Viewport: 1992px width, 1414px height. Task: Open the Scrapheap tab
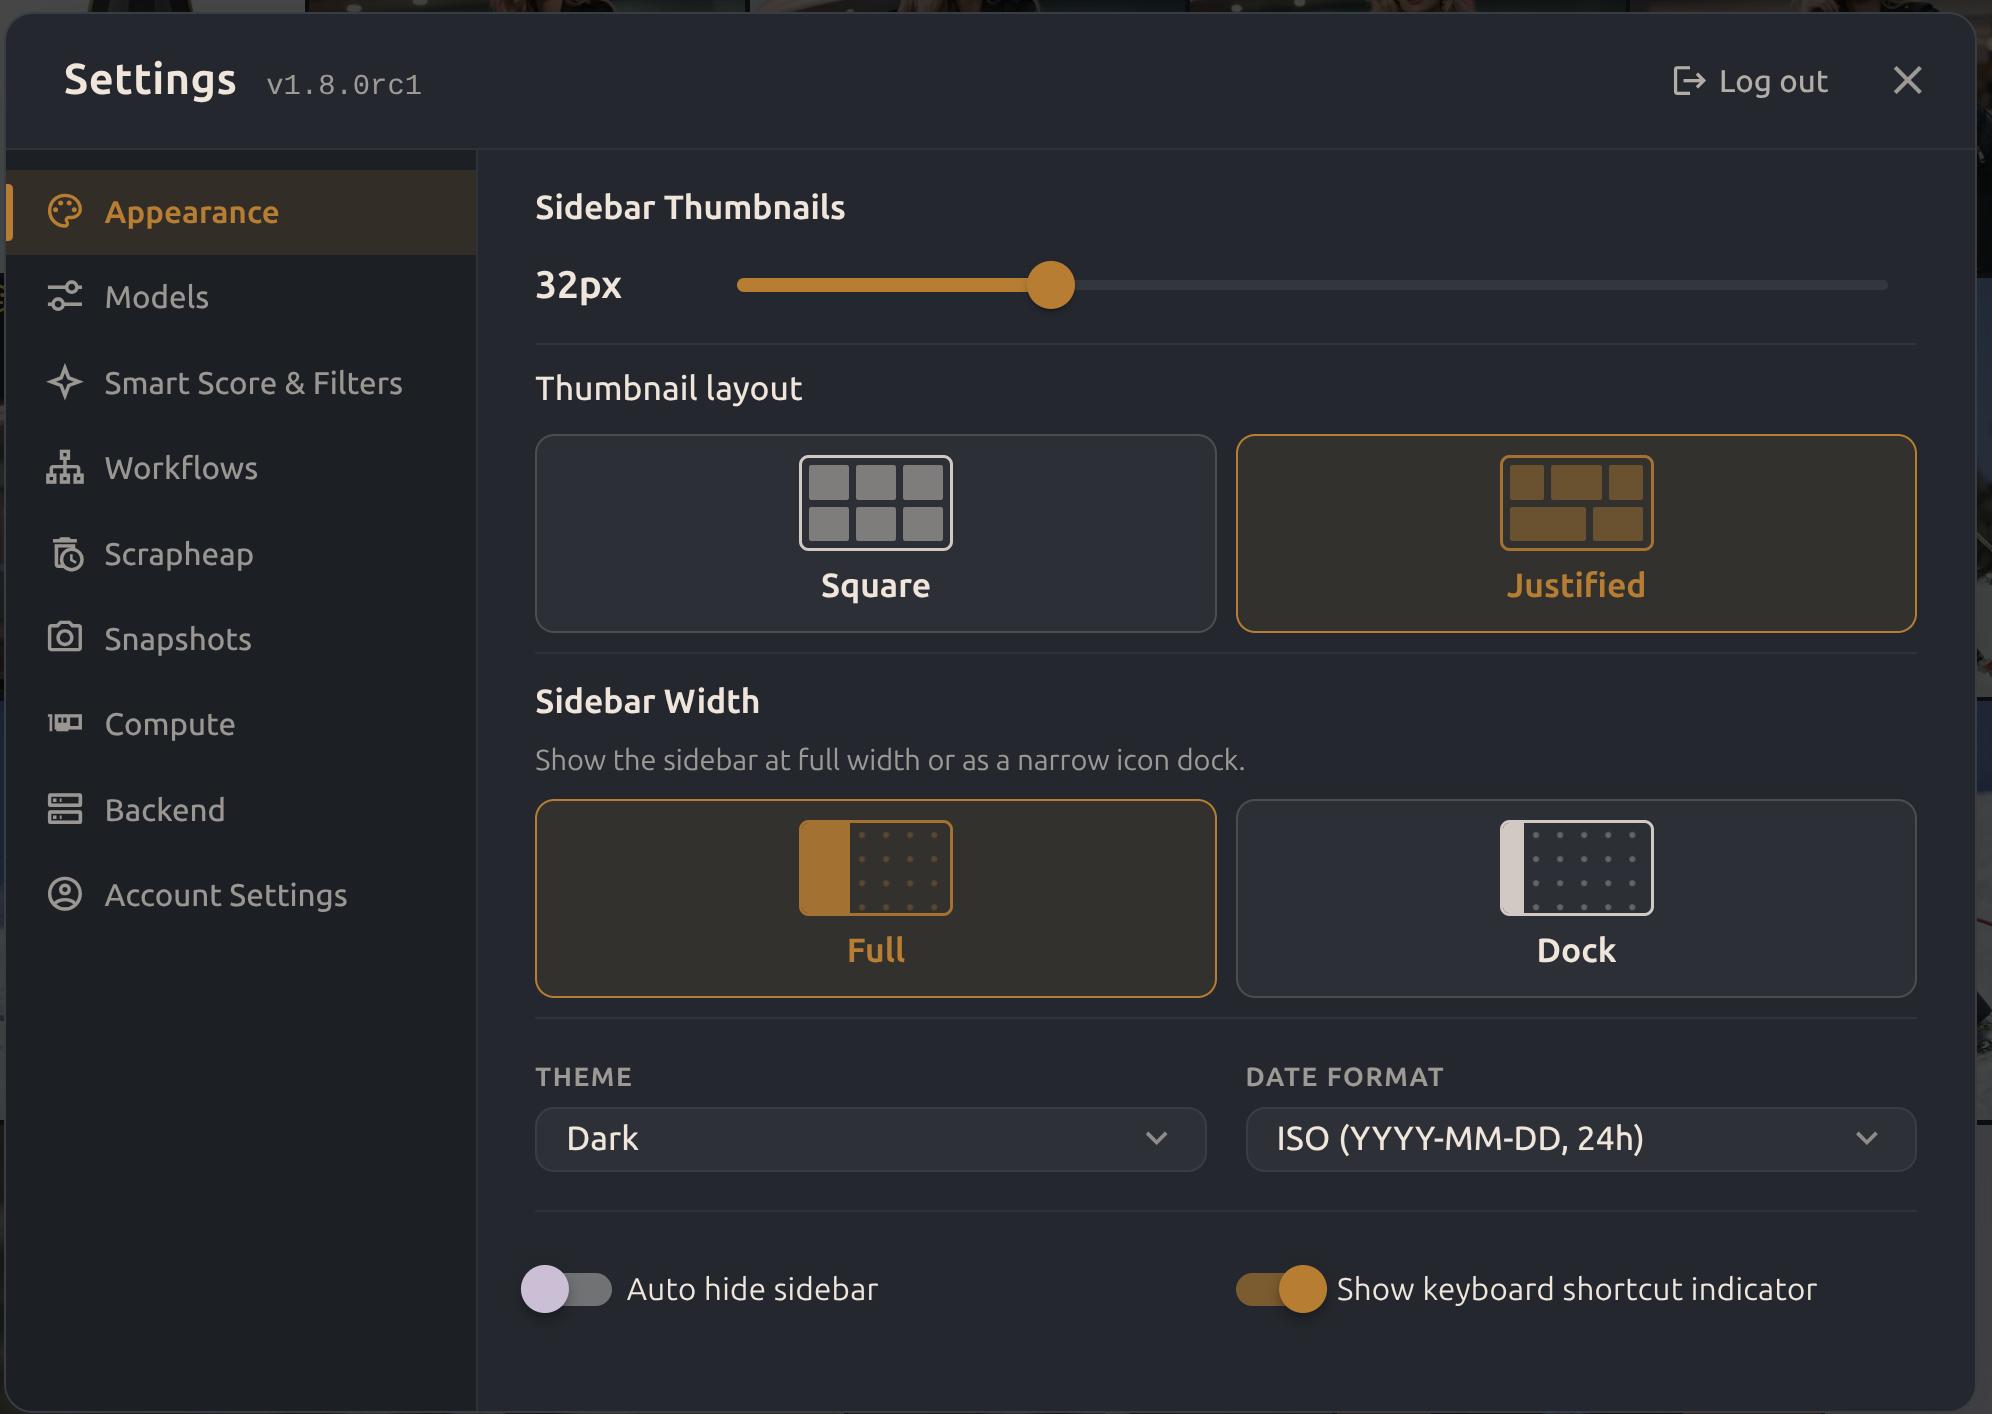[x=241, y=554]
